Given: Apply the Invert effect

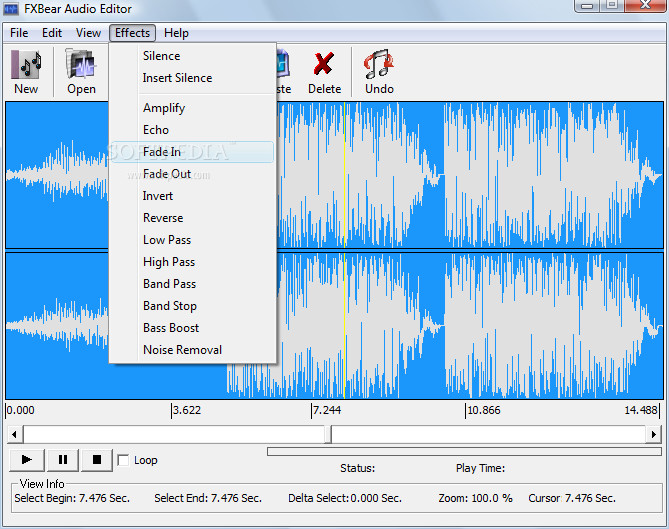Looking at the screenshot, I should 192,196.
